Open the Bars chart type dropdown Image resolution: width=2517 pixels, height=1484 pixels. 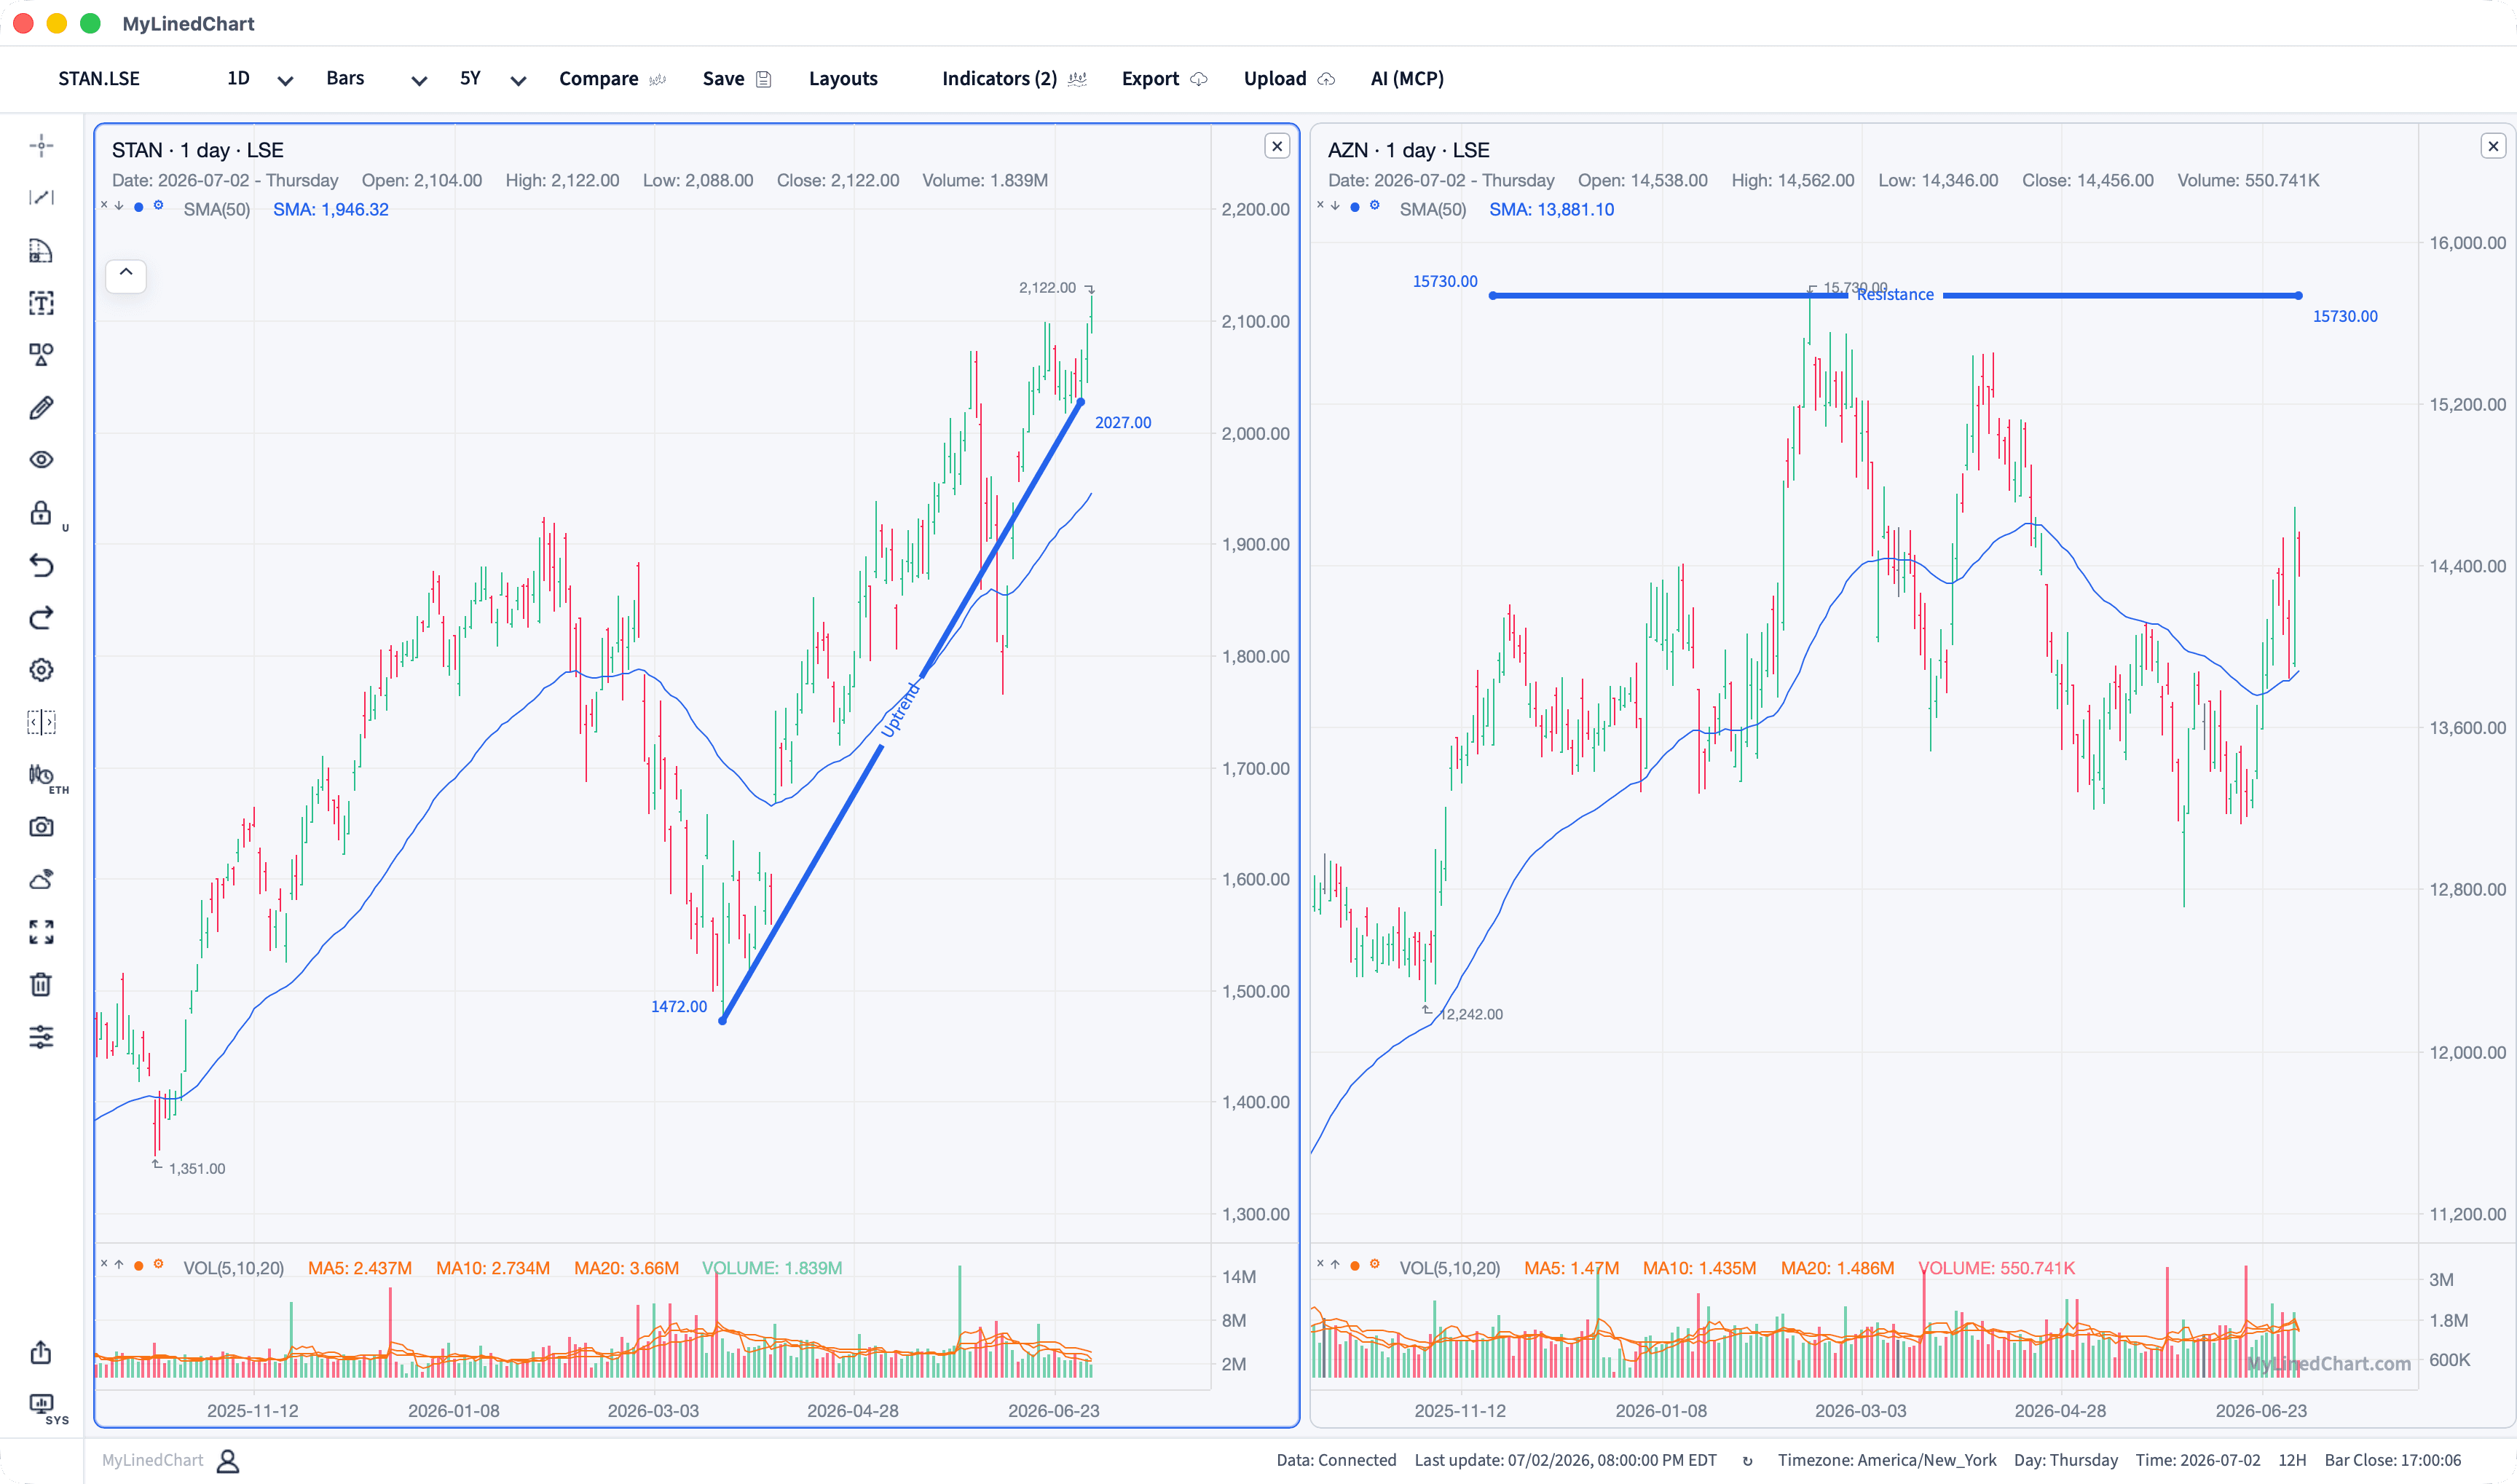376,79
